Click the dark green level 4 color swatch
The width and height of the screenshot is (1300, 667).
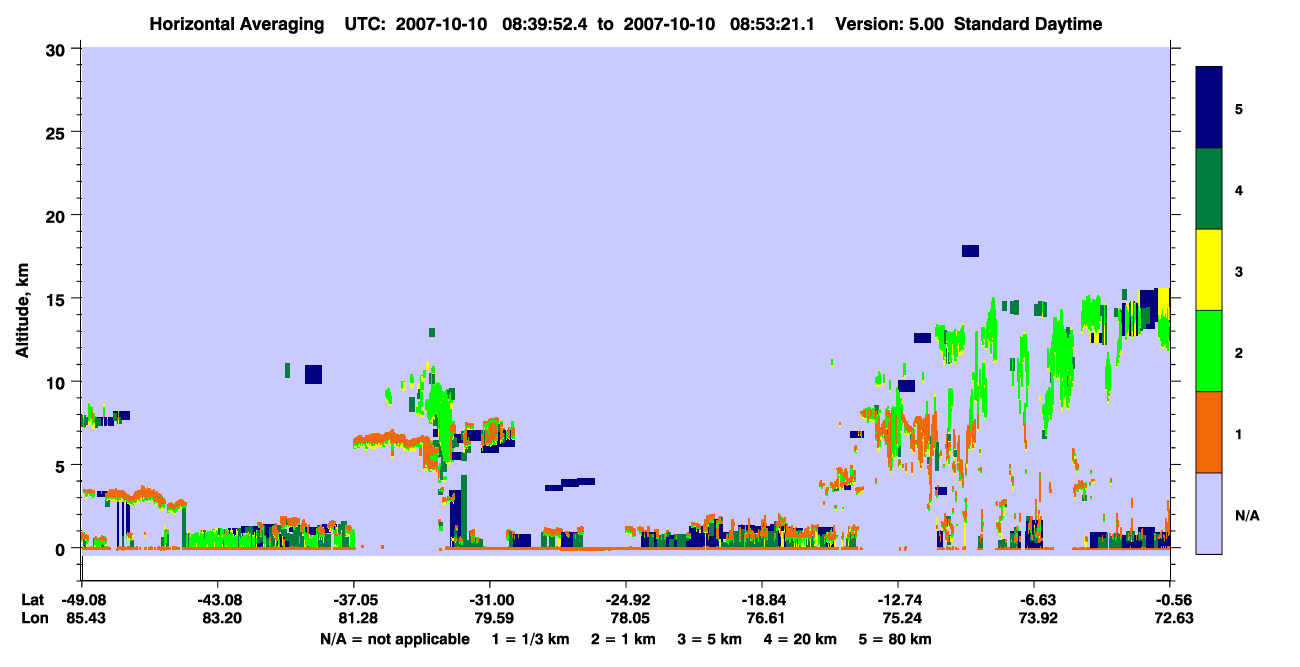(x=1209, y=189)
